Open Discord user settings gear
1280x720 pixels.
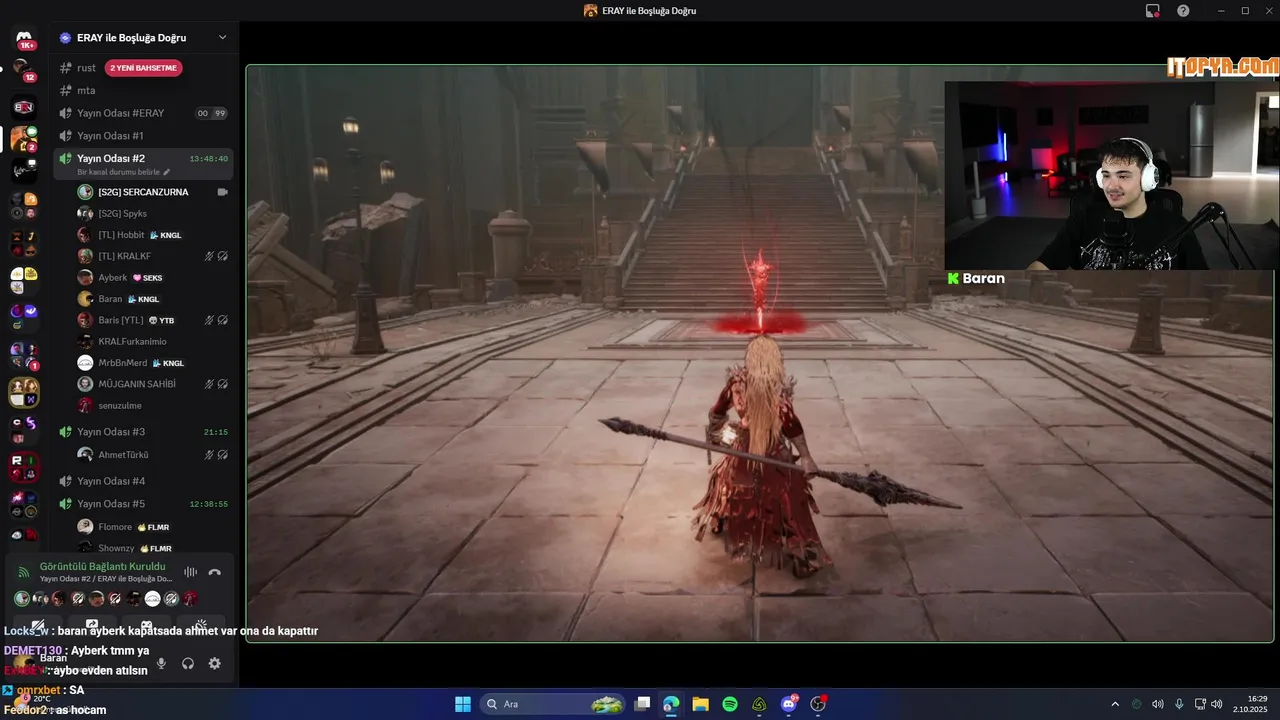coord(214,664)
